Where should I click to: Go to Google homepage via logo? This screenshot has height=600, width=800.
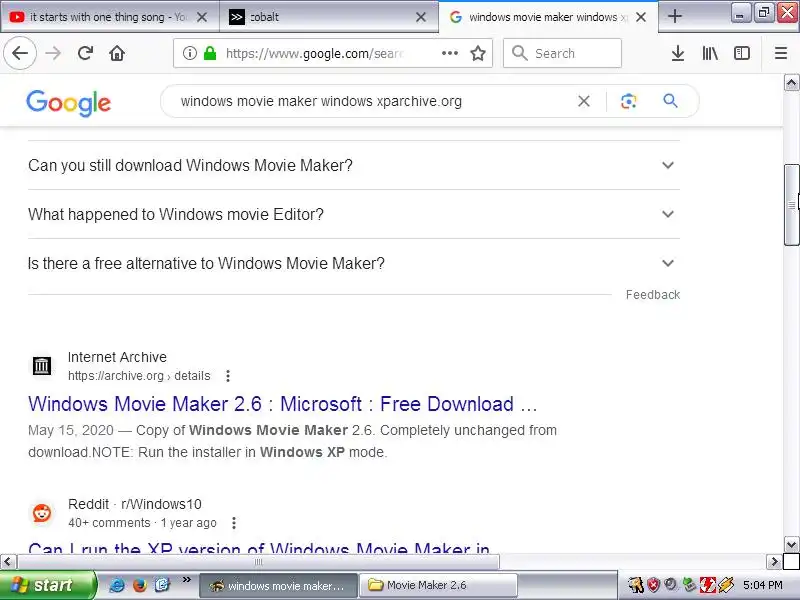68,103
